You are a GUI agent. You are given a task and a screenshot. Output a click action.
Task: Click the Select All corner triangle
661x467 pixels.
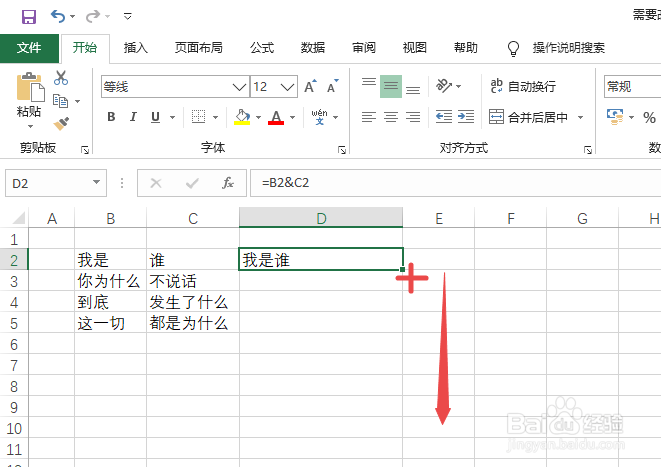tap(19, 217)
